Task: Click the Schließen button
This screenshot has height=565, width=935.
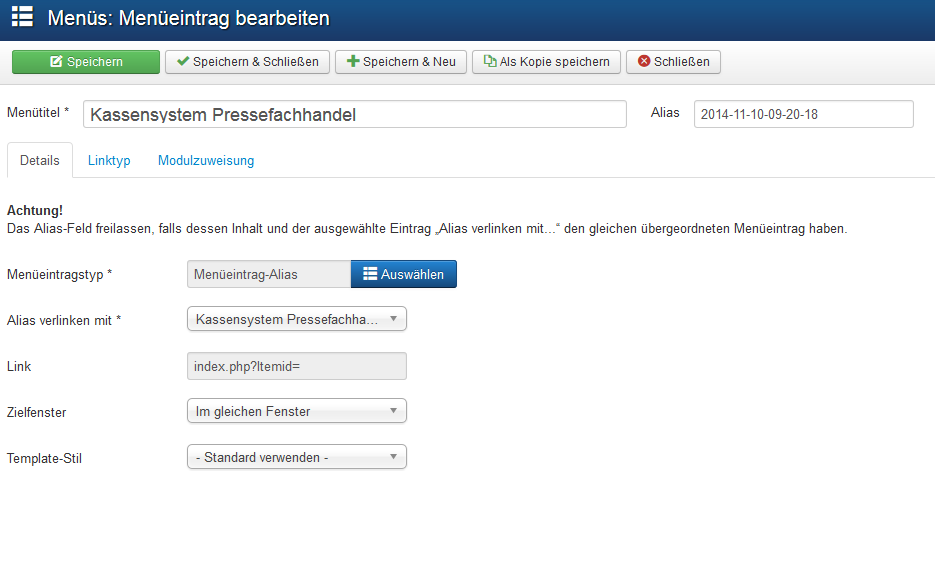Action: (x=673, y=62)
